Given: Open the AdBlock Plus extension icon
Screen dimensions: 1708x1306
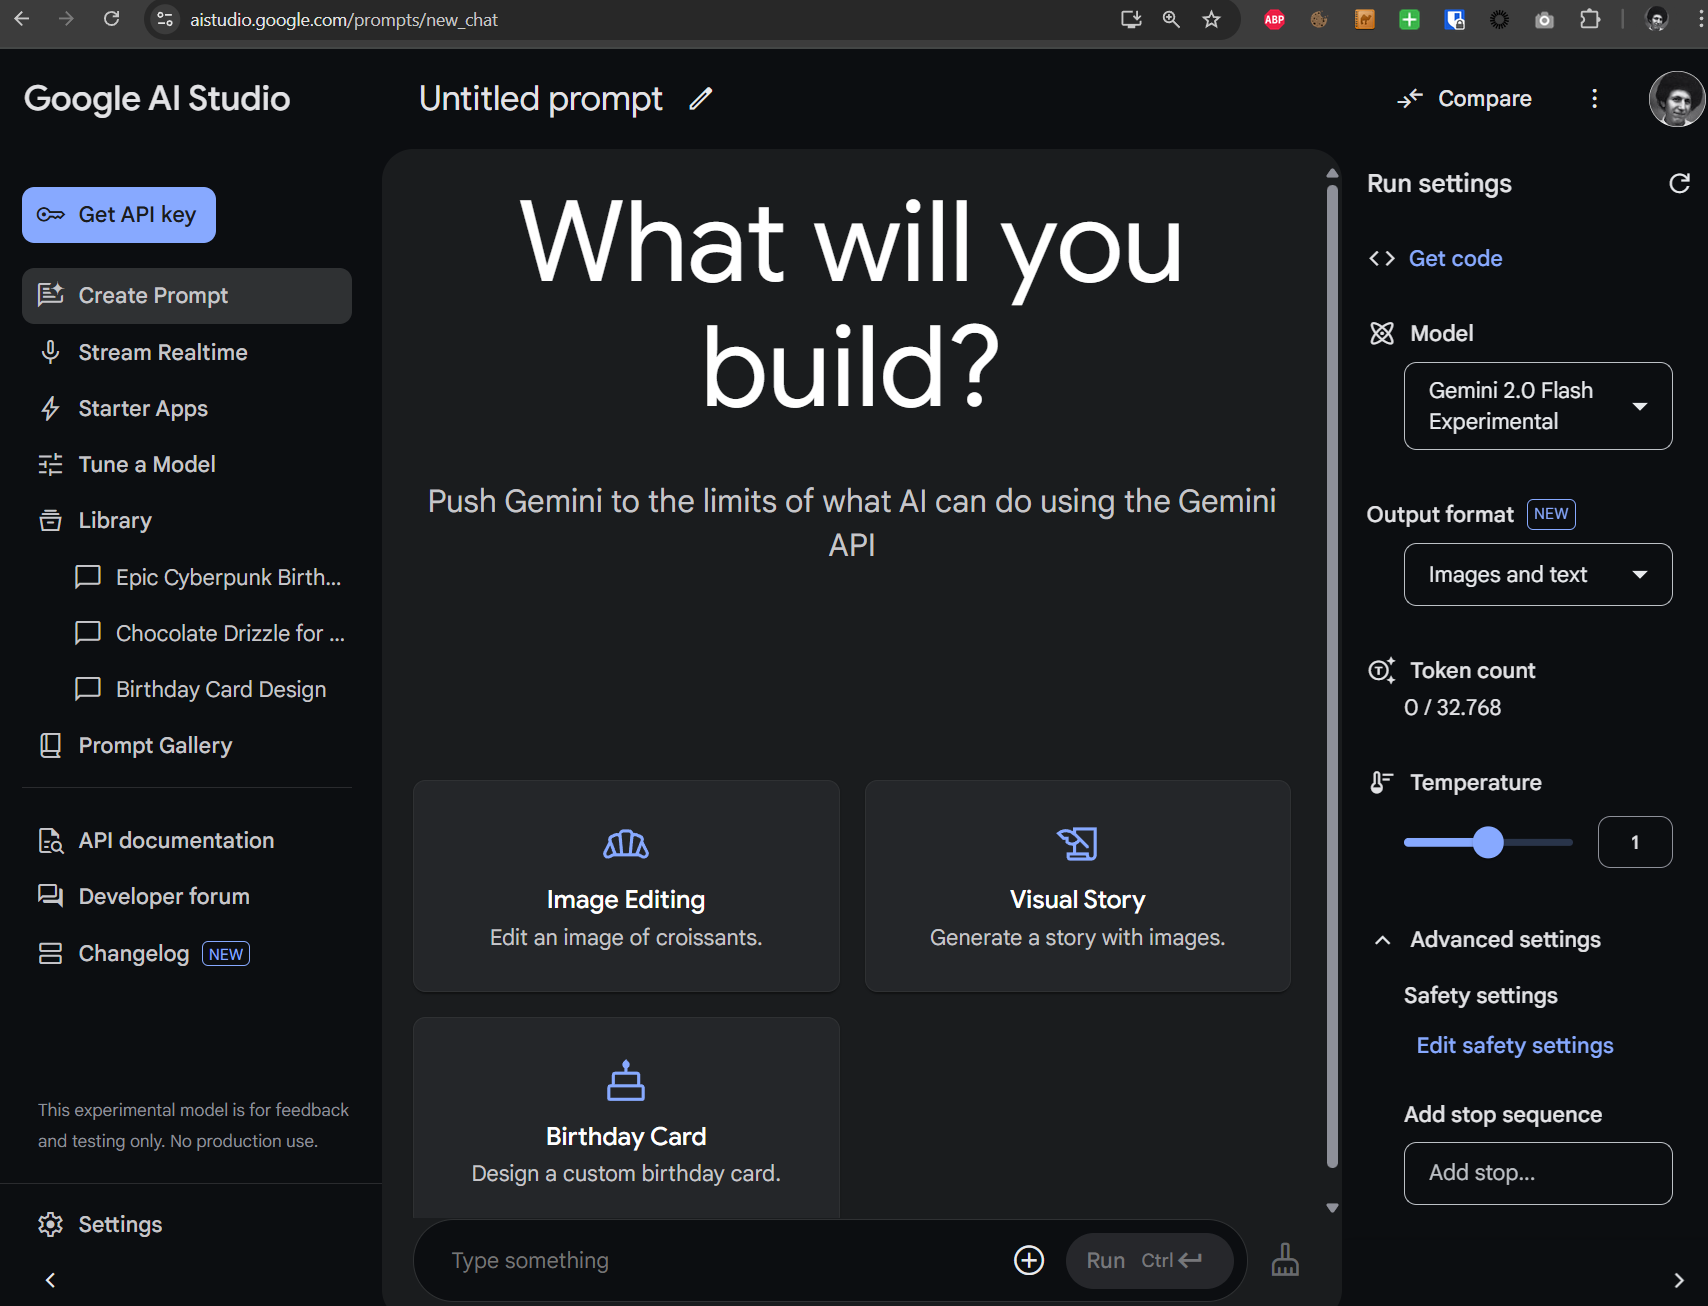Looking at the screenshot, I should tap(1274, 19).
